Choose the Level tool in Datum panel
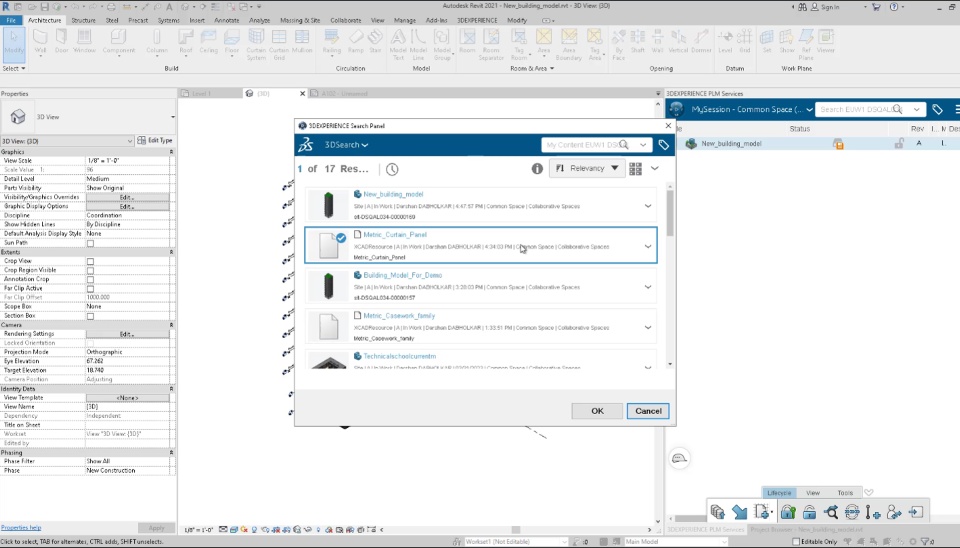The width and height of the screenshot is (960, 548). point(725,42)
